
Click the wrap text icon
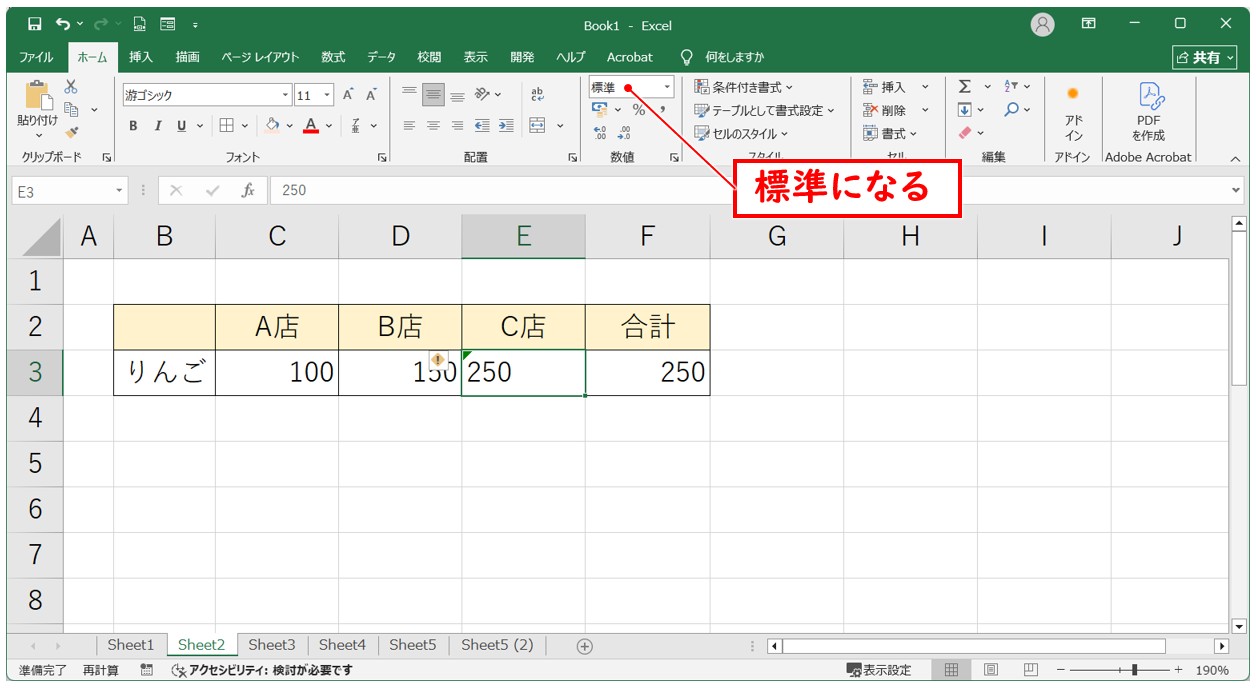[537, 95]
